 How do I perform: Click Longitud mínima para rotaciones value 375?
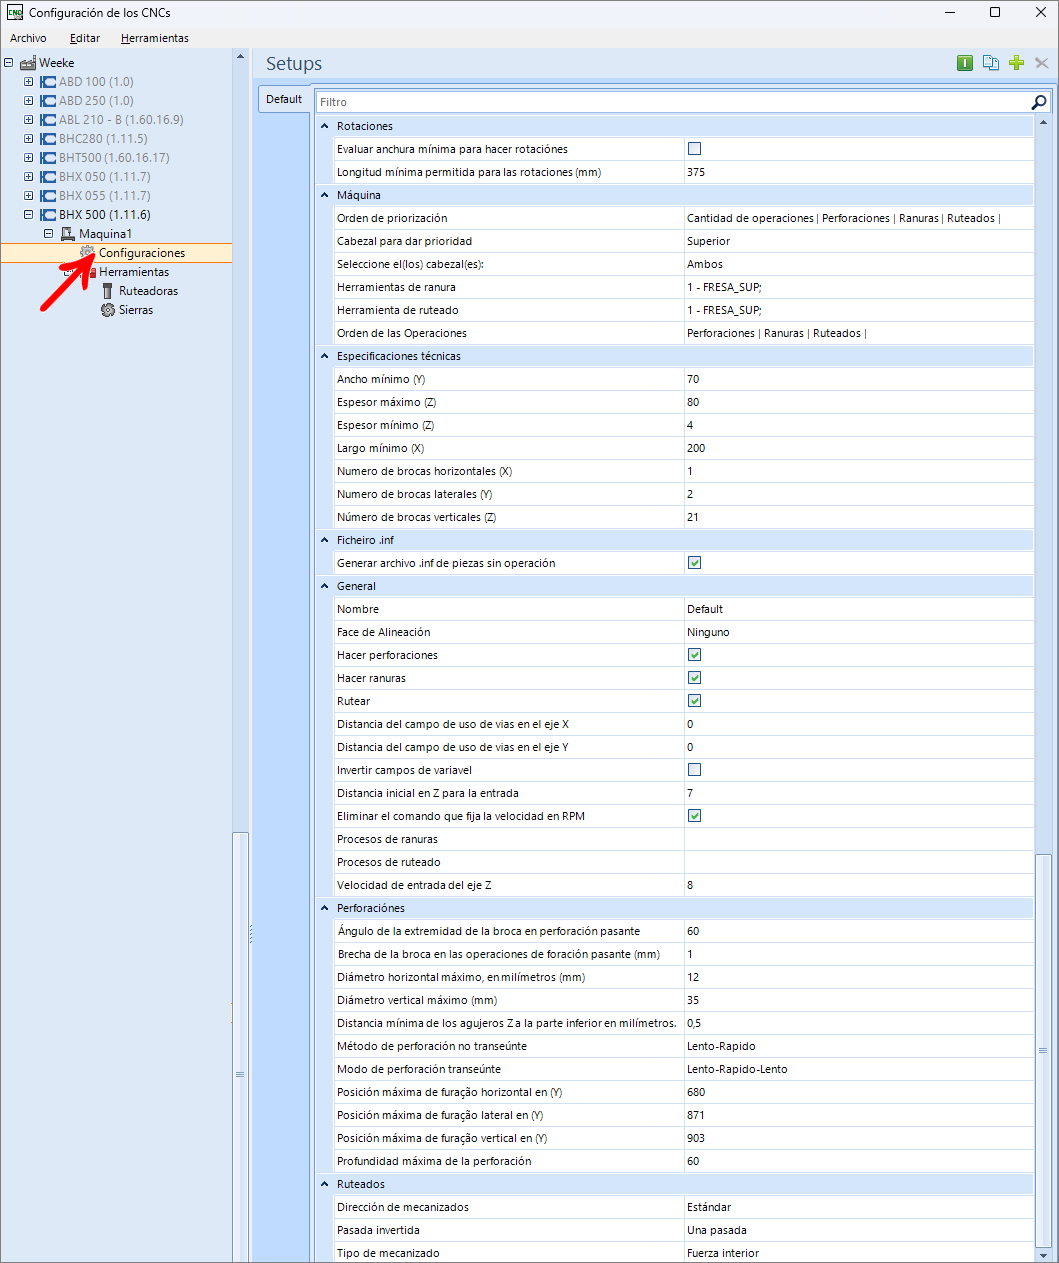[x=859, y=172]
